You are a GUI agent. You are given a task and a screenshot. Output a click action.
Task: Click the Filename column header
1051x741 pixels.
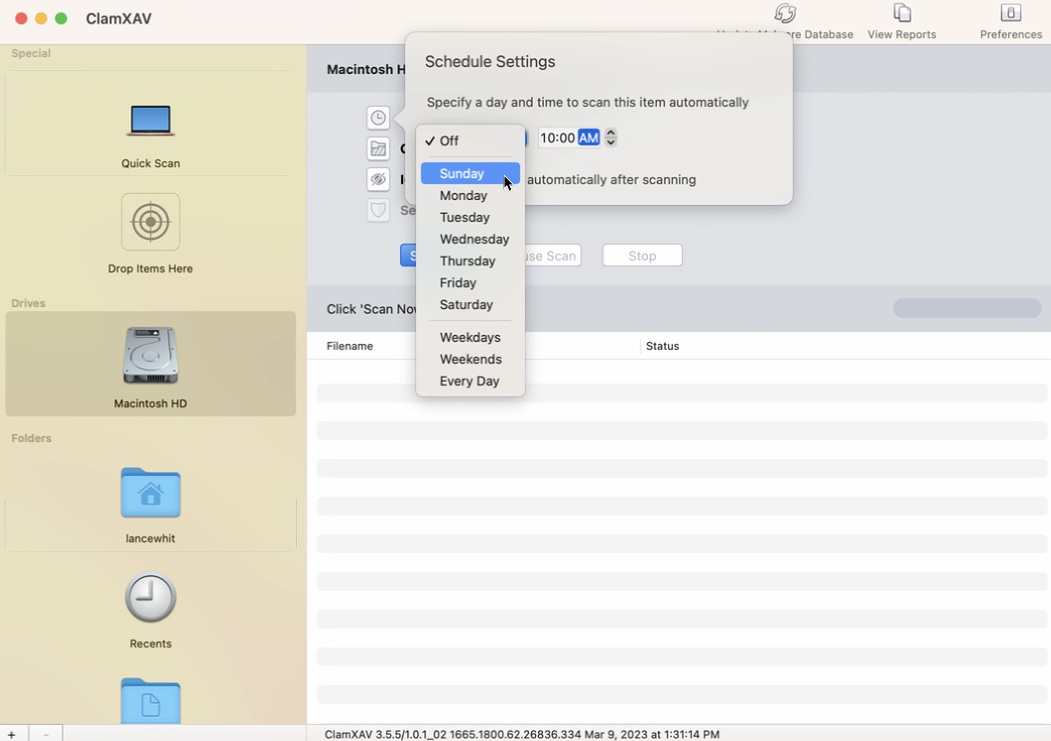(350, 346)
